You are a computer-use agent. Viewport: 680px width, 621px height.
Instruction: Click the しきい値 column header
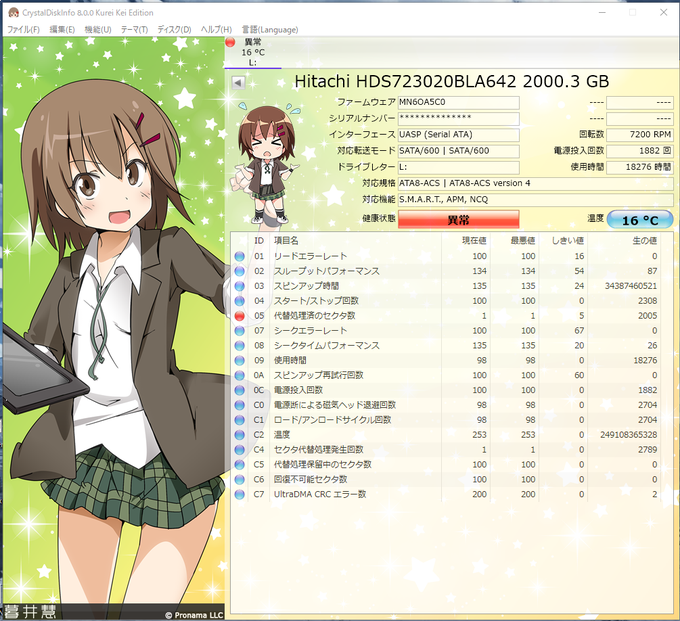[x=568, y=241]
